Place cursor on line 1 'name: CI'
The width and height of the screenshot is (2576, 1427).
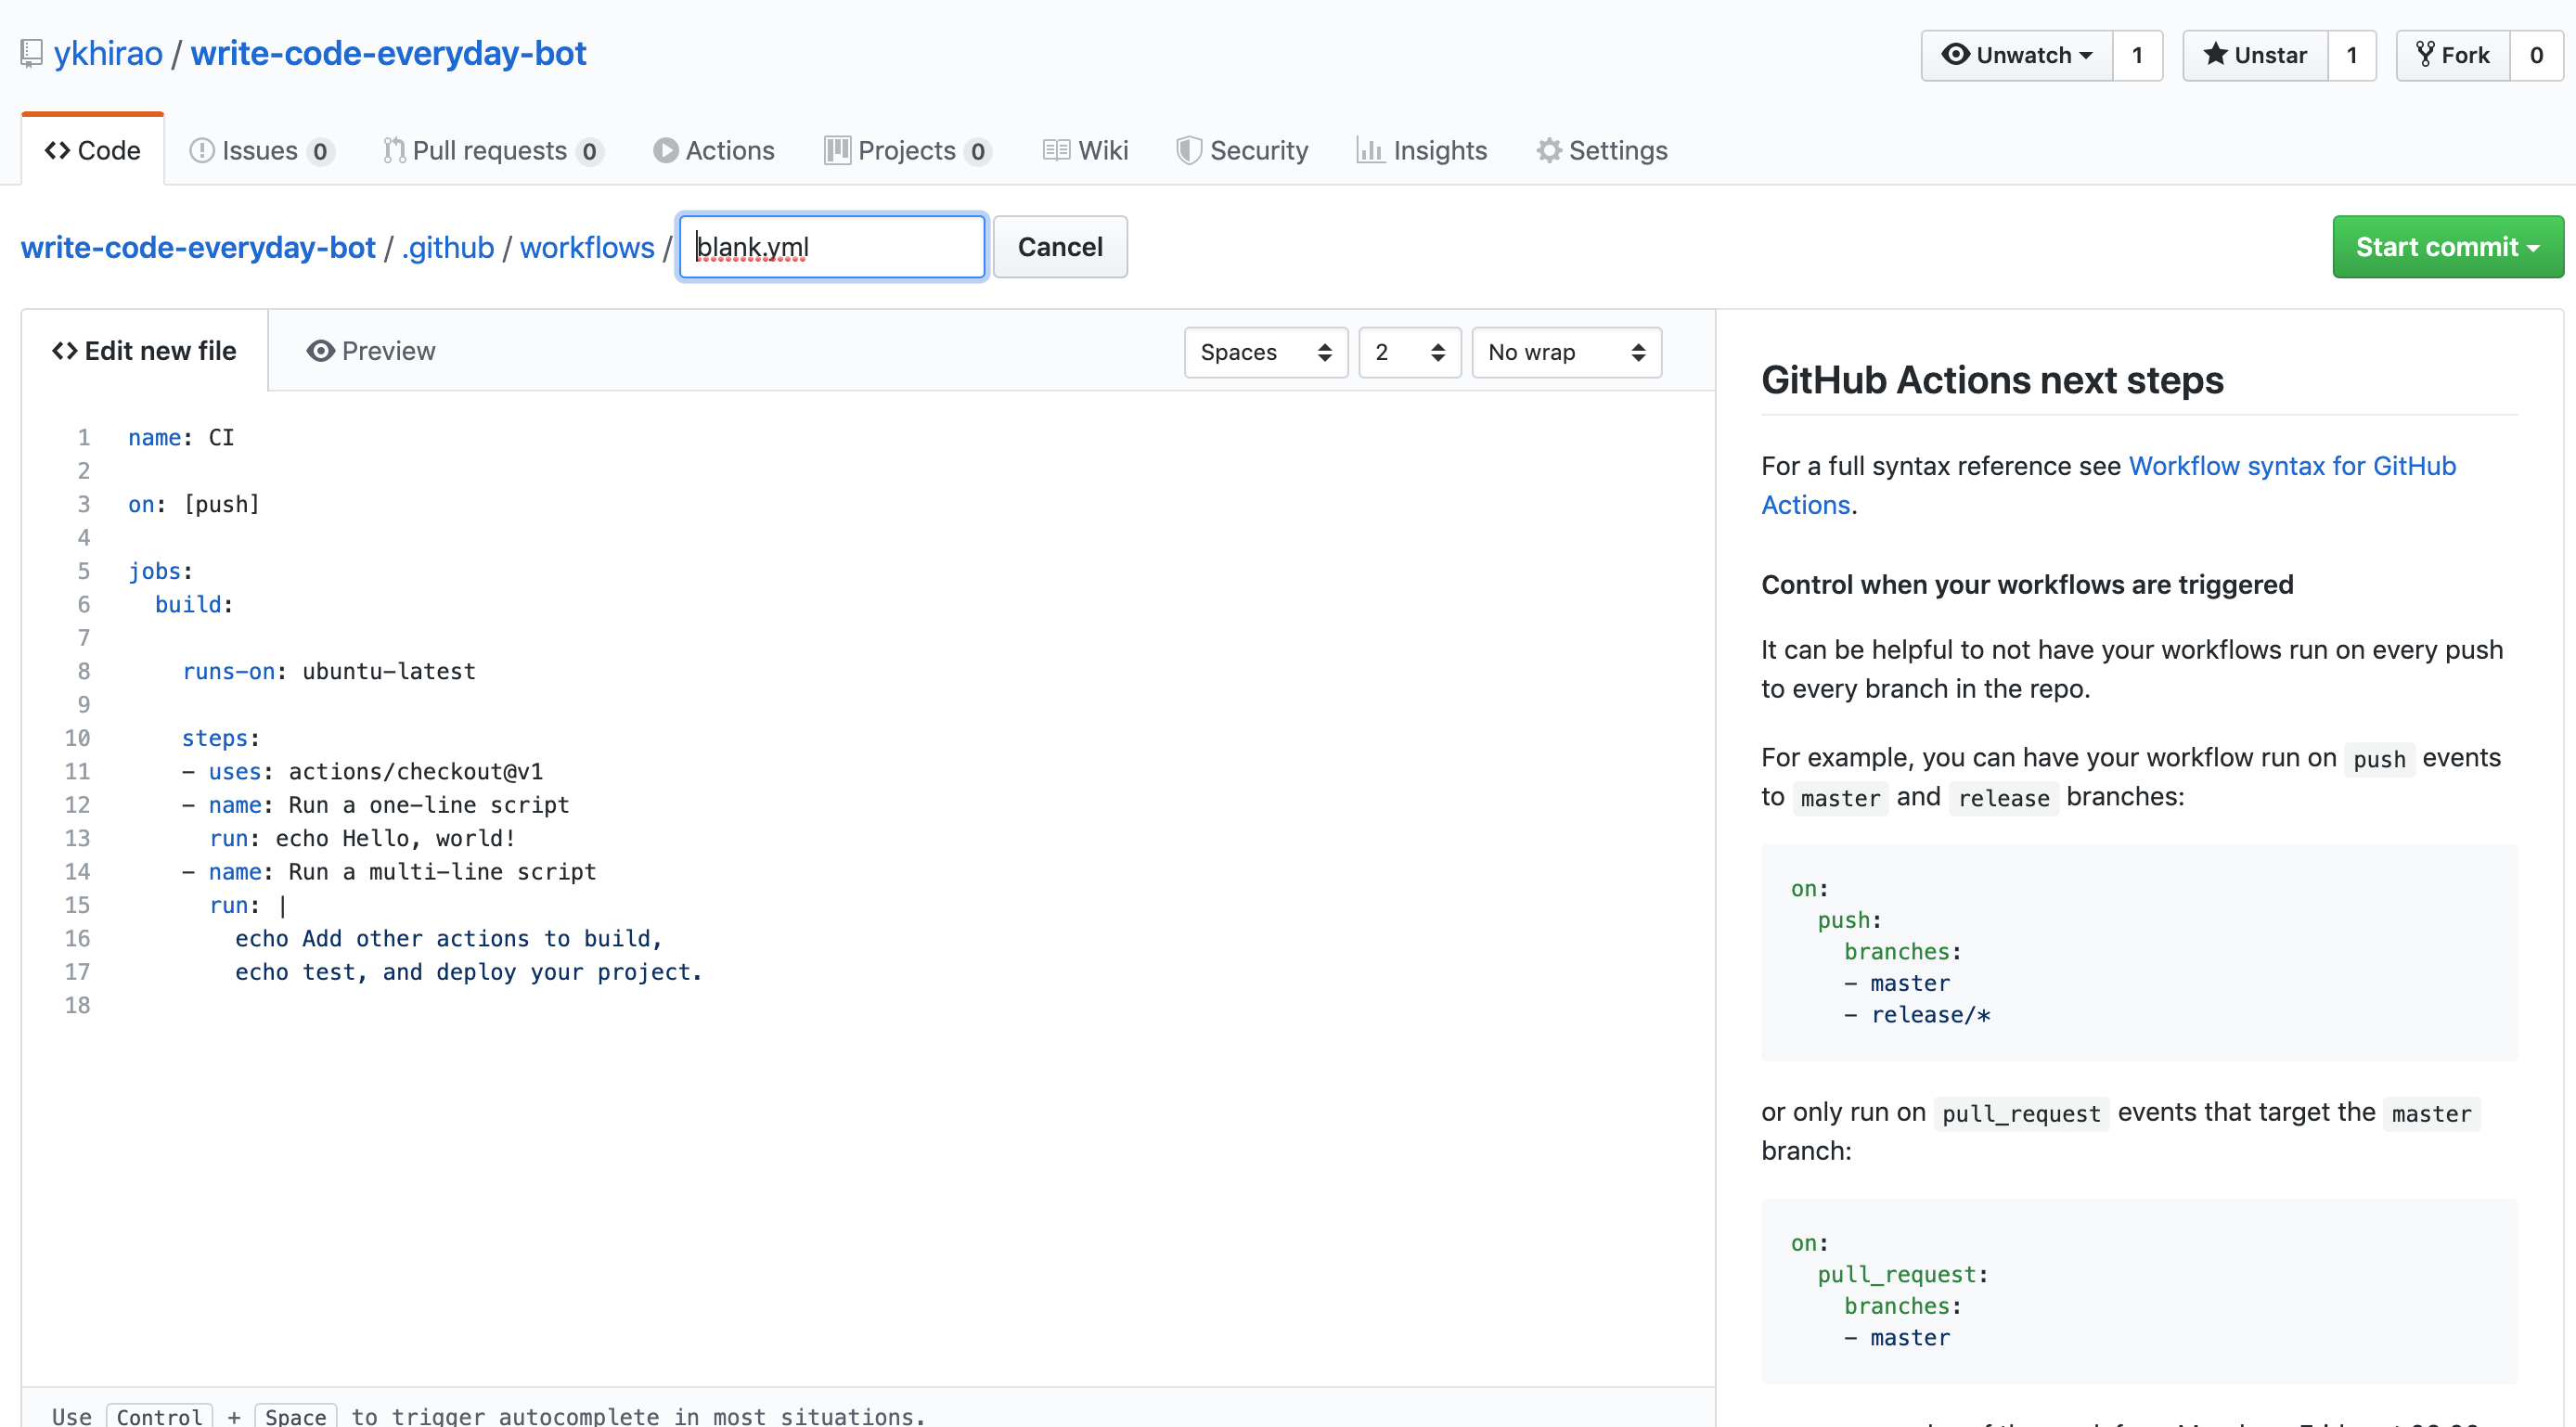click(x=181, y=438)
